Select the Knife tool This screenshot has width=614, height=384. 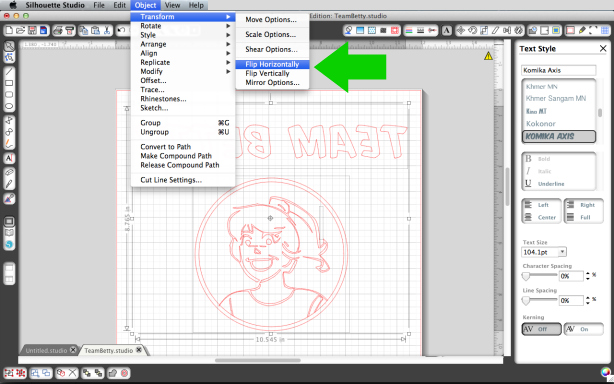(x=9, y=184)
